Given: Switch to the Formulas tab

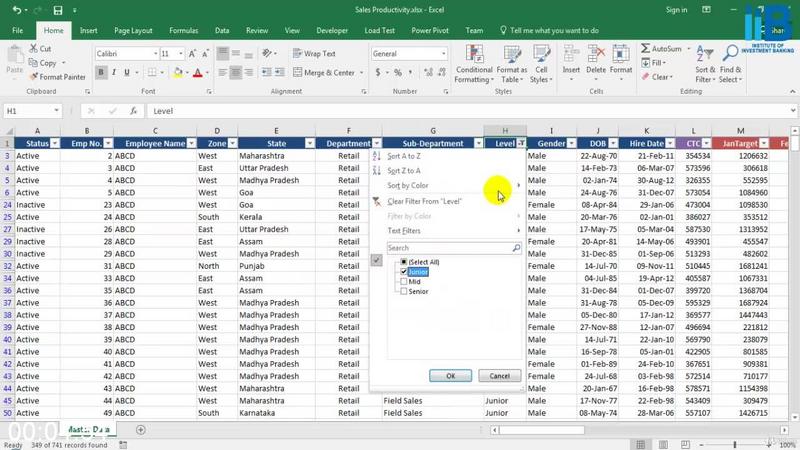Looking at the screenshot, I should pyautogui.click(x=184, y=31).
